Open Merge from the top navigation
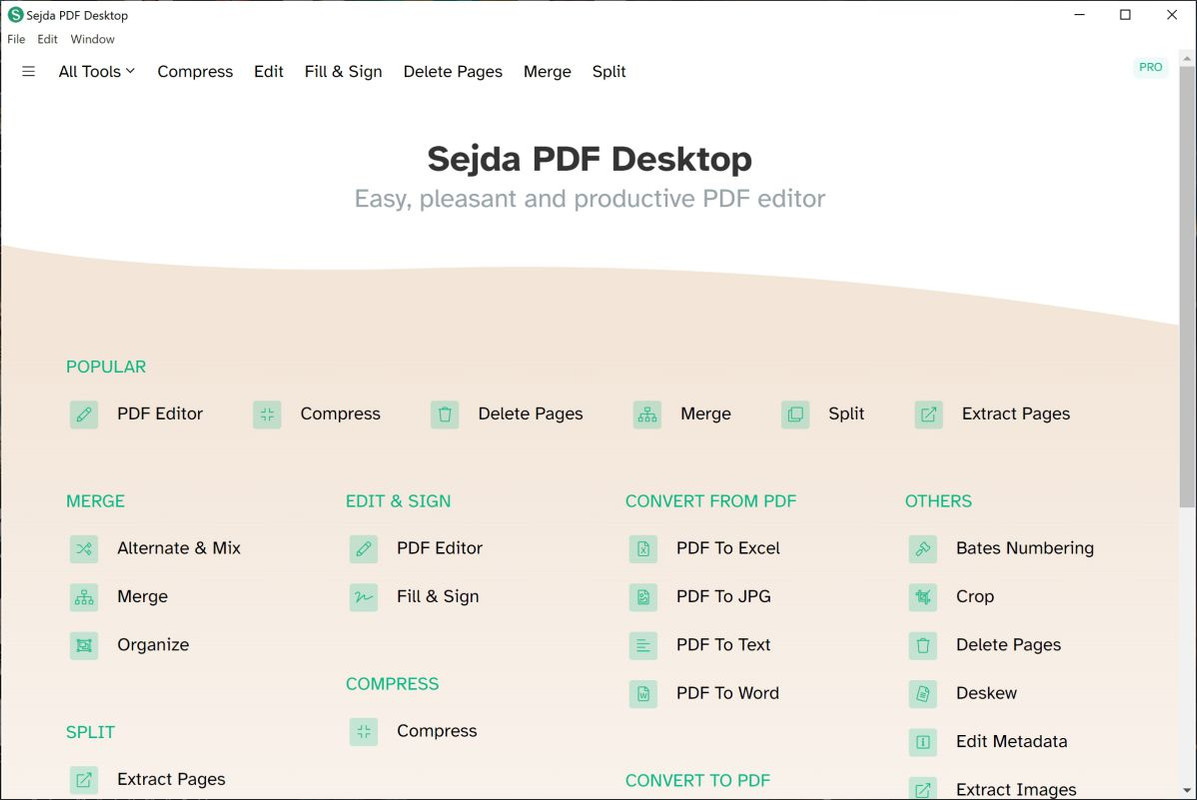Screen dimensions: 1197x800 (547, 72)
